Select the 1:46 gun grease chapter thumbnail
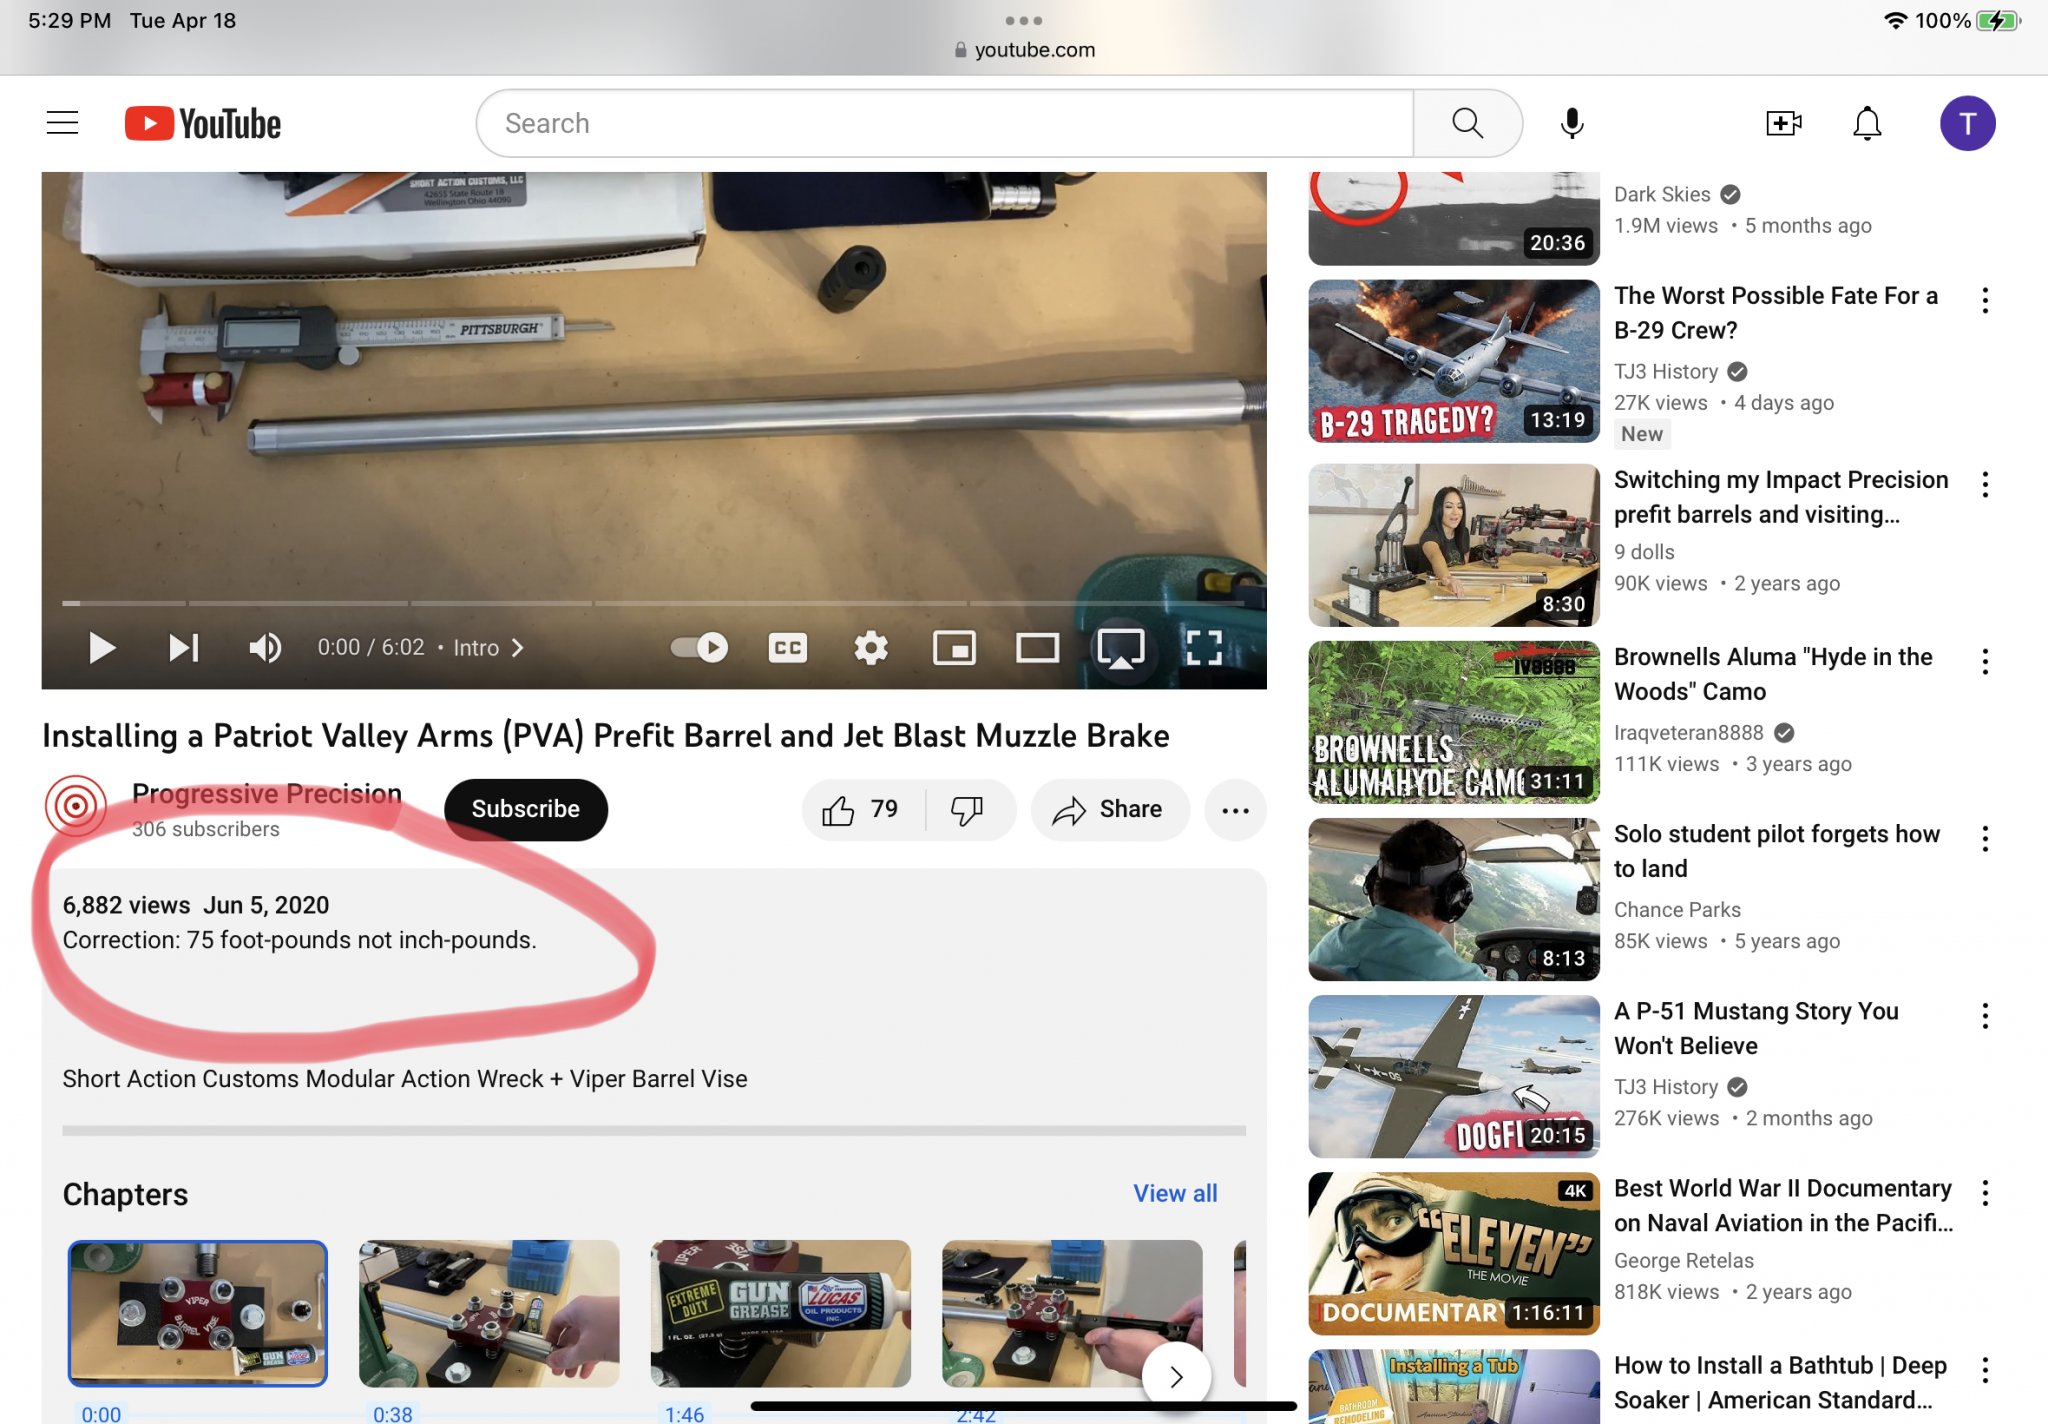The image size is (2048, 1424). [x=780, y=1313]
